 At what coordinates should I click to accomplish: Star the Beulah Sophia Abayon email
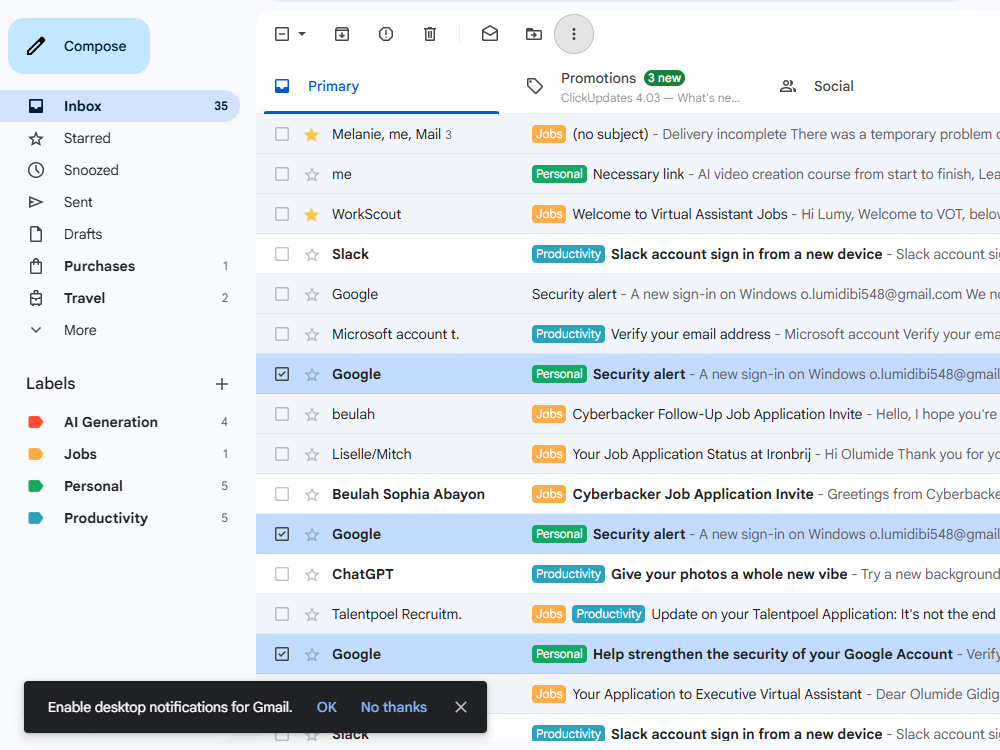point(311,494)
